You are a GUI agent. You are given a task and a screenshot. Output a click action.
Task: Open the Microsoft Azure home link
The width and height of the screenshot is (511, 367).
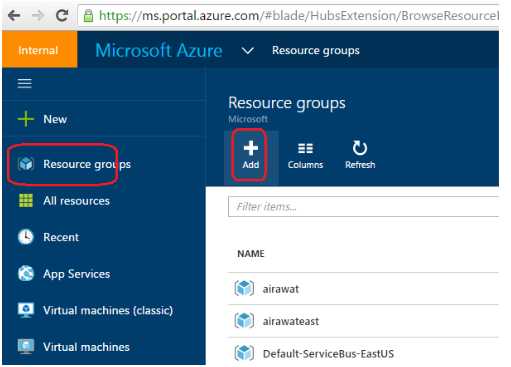(x=159, y=51)
